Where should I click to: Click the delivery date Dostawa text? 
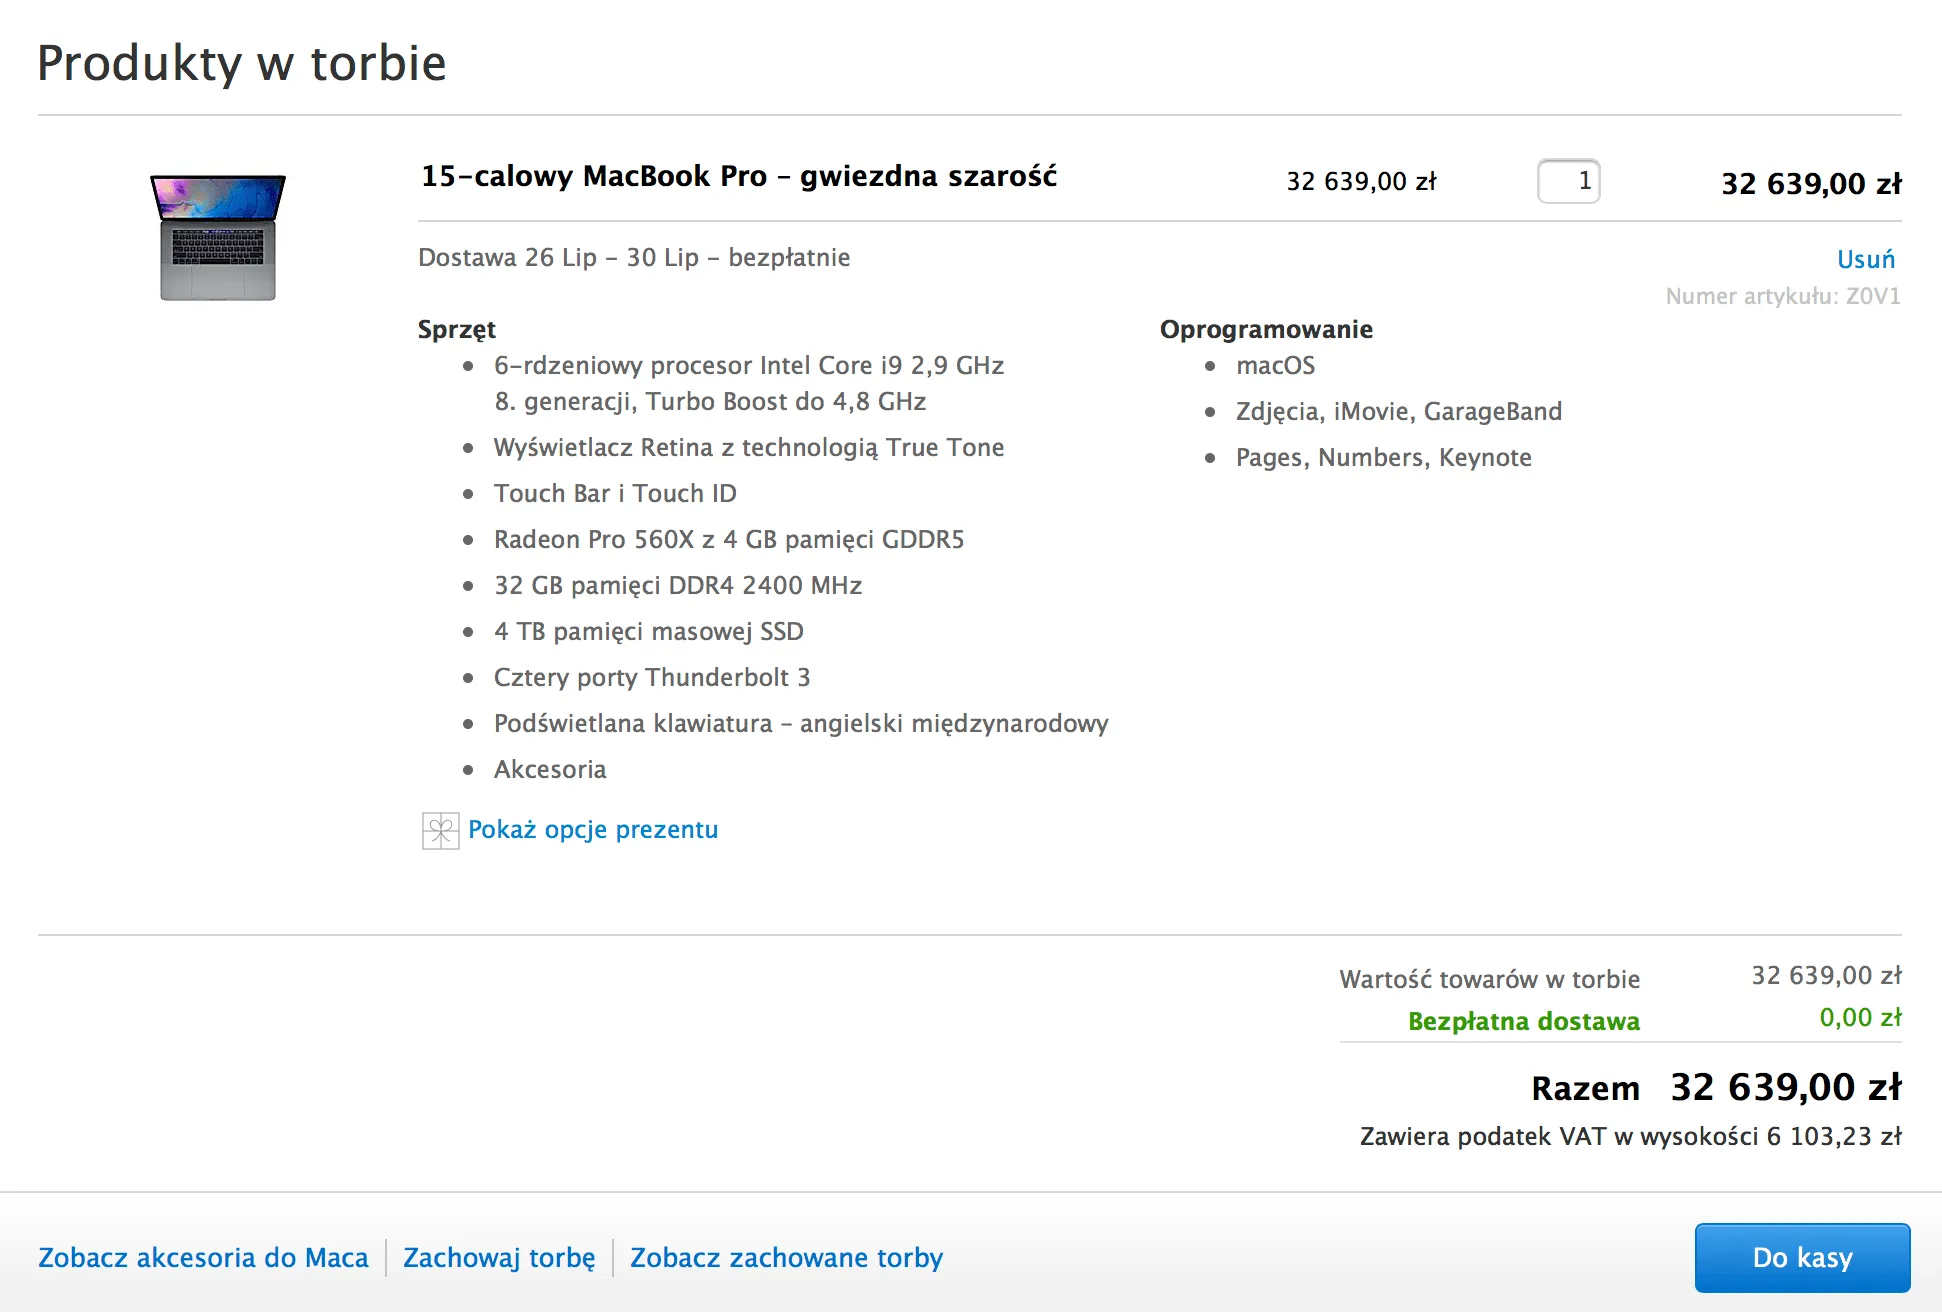[634, 258]
